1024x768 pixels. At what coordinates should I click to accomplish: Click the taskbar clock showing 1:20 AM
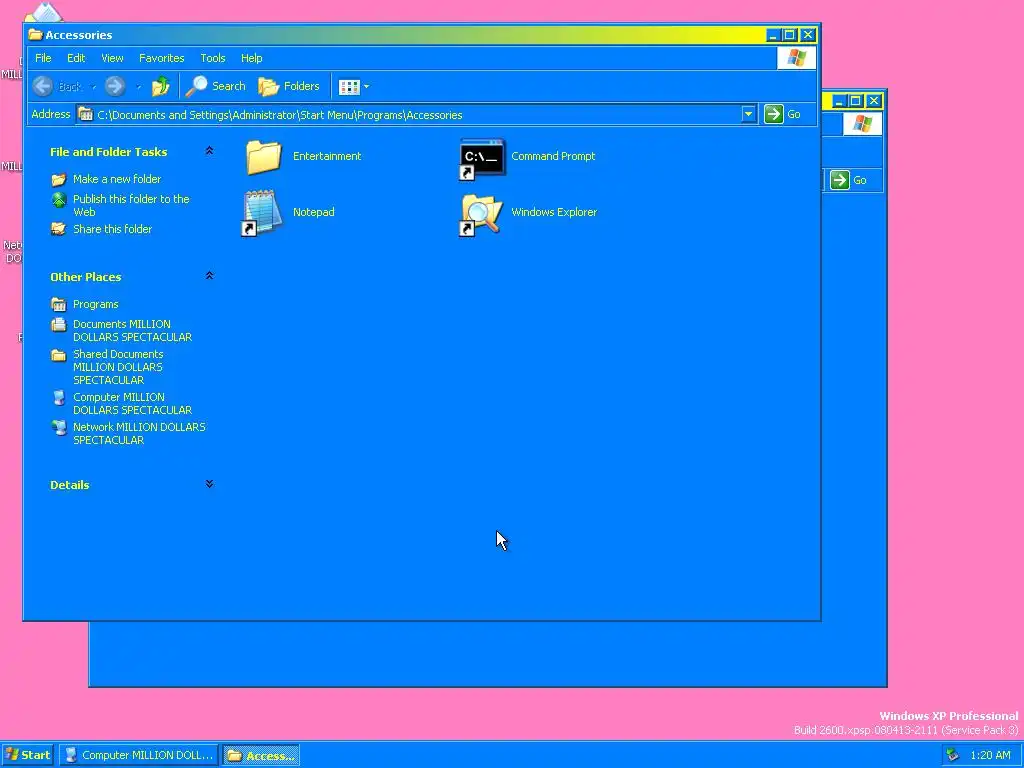[x=990, y=756]
